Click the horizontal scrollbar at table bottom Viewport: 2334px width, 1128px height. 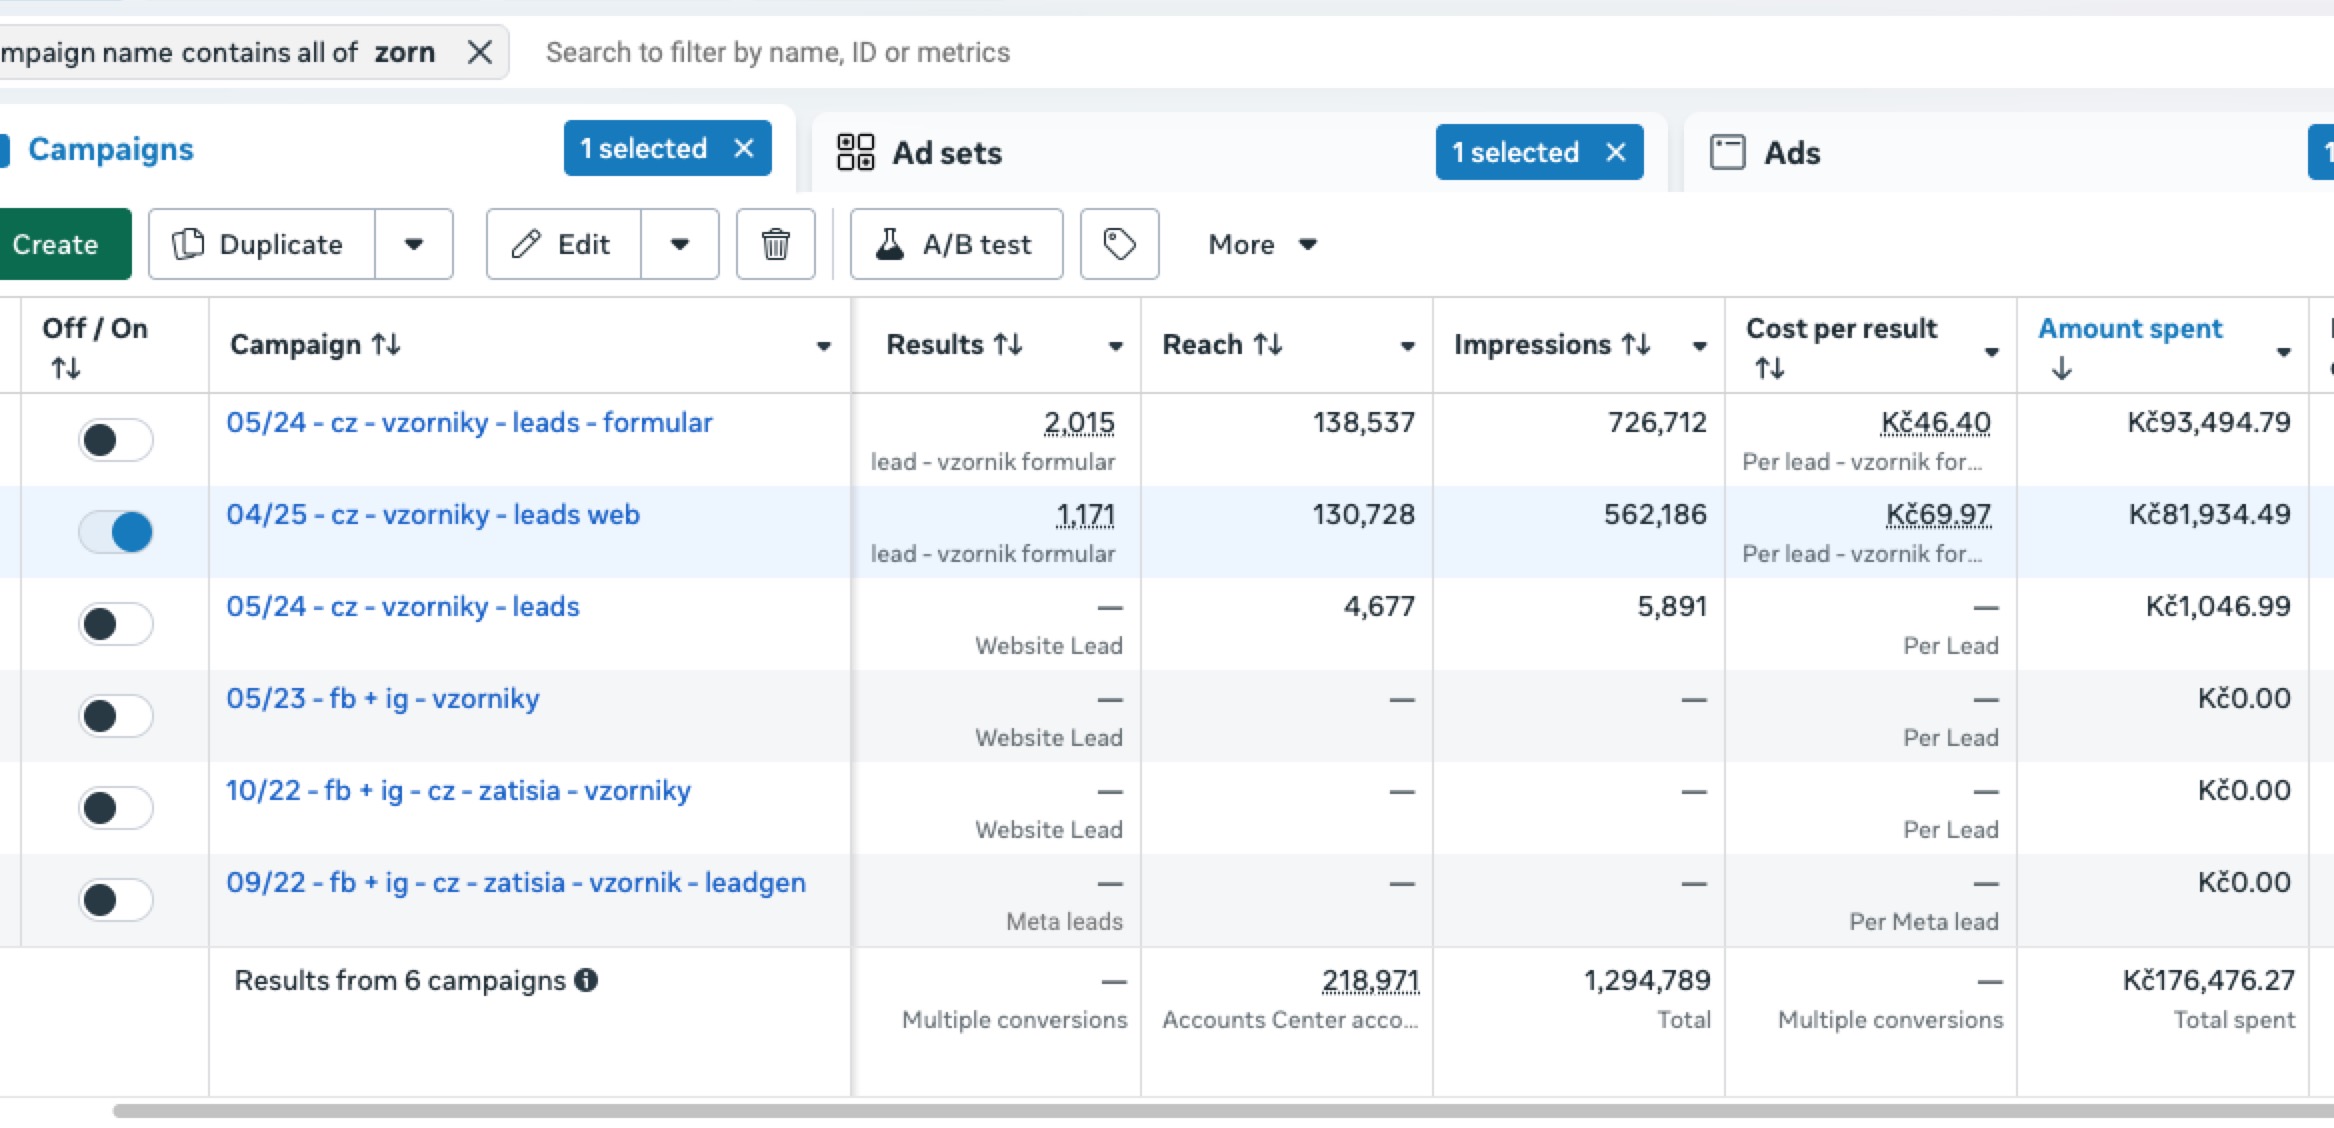tap(1200, 1111)
